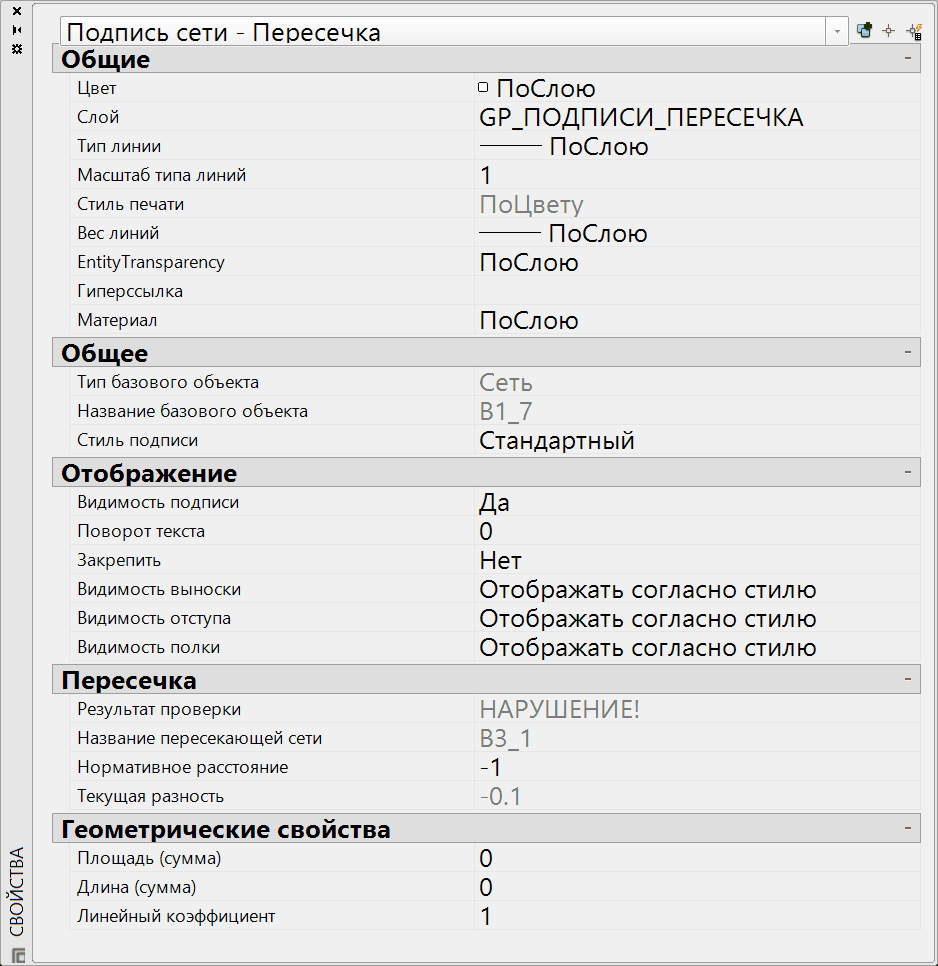Toggle PICKADD value via the blue squares icon
Screen dimensions: 938x966
(x=862, y=31)
